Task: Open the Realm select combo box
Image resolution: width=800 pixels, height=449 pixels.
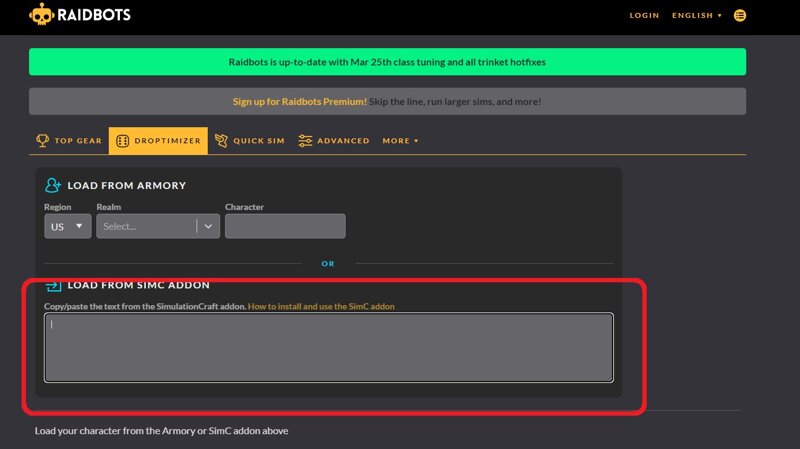Action: [x=158, y=226]
